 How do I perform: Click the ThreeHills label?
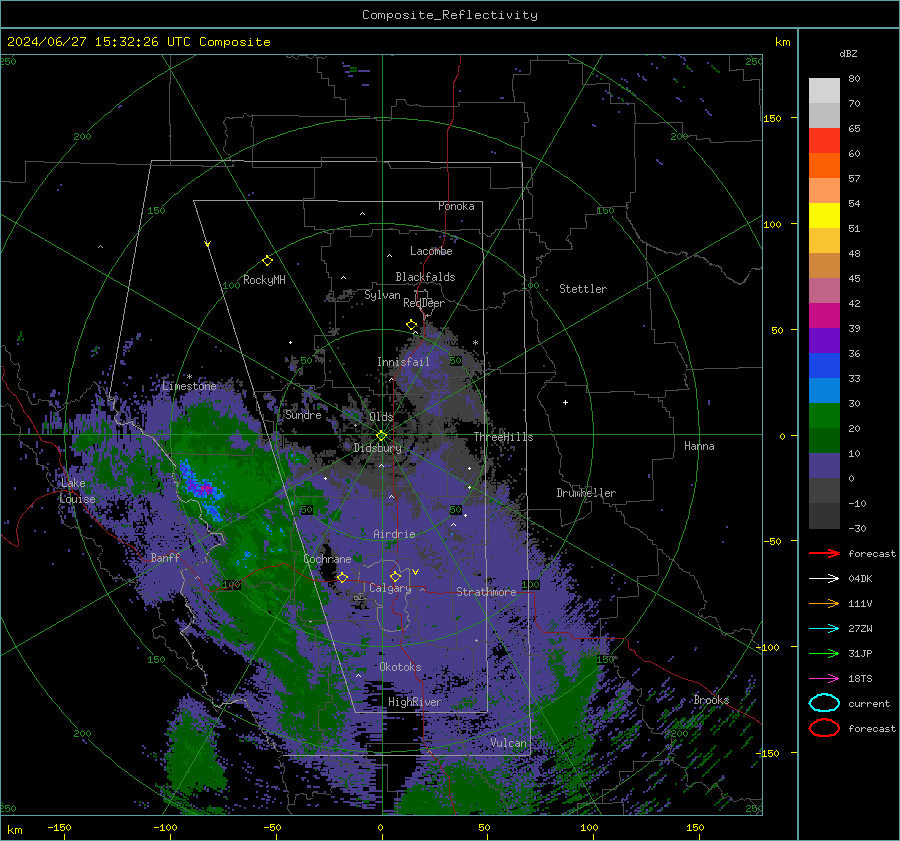tap(503, 437)
